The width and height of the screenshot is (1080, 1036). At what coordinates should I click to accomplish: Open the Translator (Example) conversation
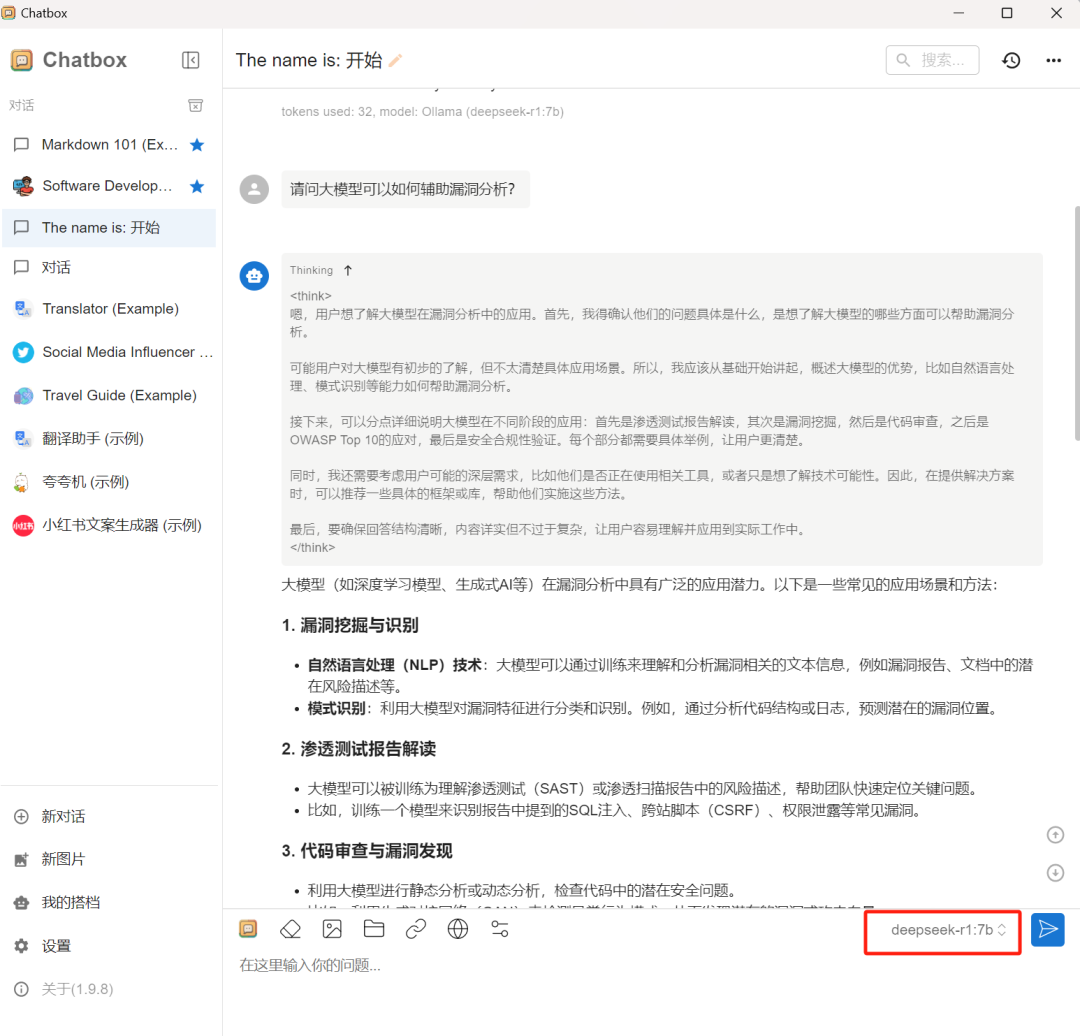point(110,309)
